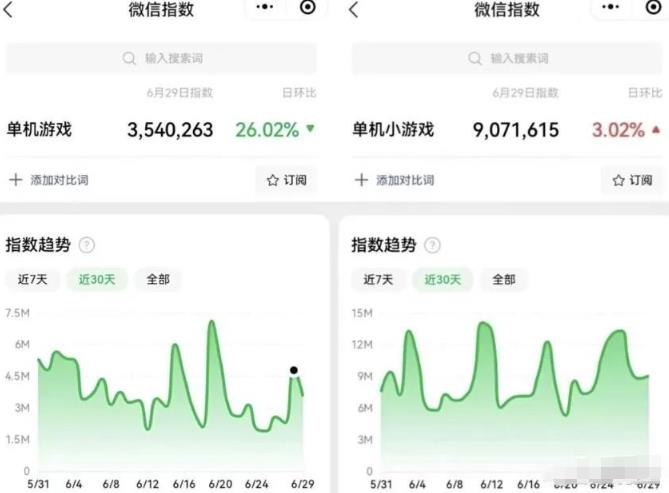Click plus icon beside 添加对比词 in 单机小游戏 panel

click(x=361, y=180)
